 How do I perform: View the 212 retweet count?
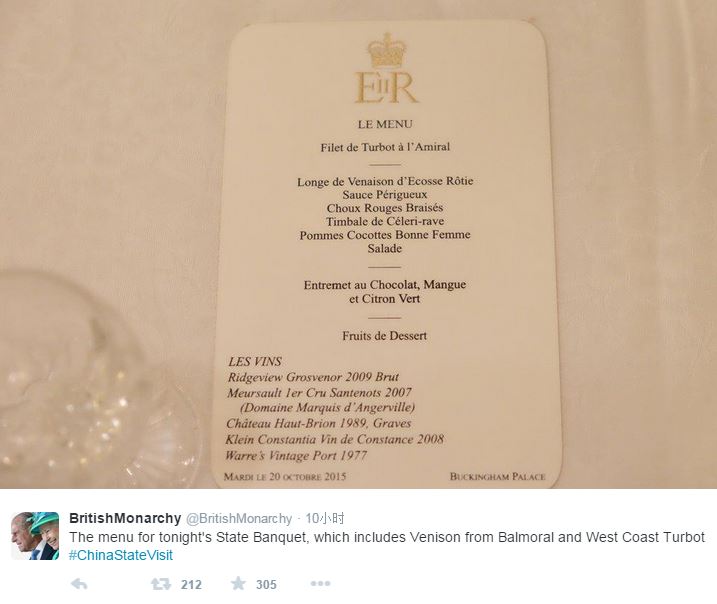pyautogui.click(x=191, y=585)
